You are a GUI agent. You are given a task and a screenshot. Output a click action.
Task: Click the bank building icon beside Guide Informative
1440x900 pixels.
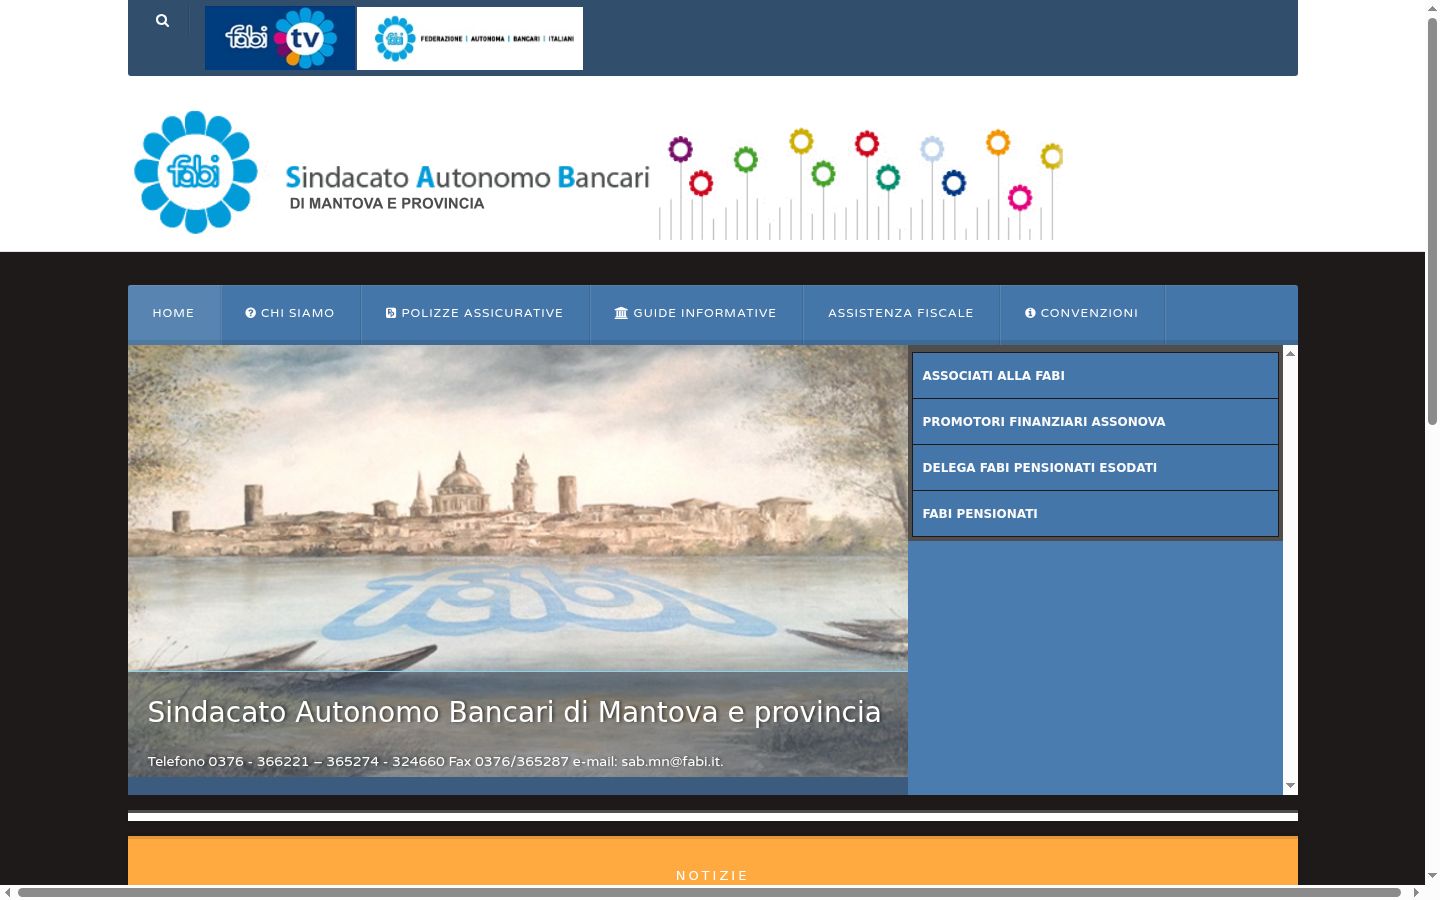pyautogui.click(x=621, y=313)
